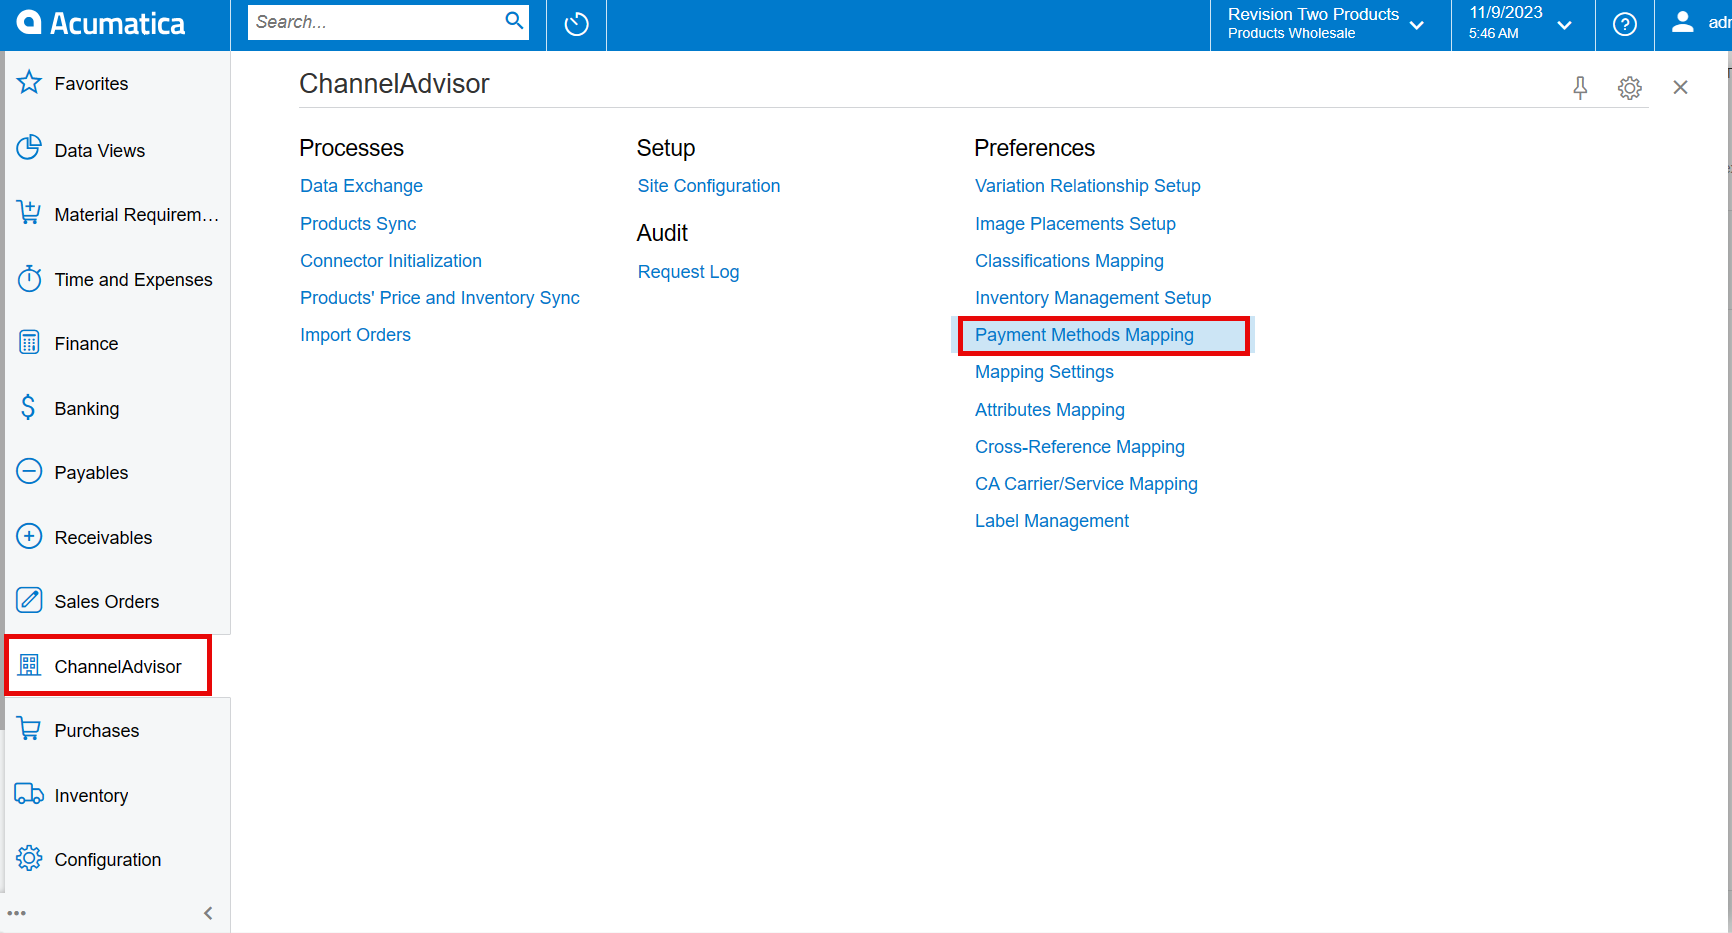Viewport: 1732px width, 933px height.
Task: Click the Inventory truck icon
Action: point(29,794)
